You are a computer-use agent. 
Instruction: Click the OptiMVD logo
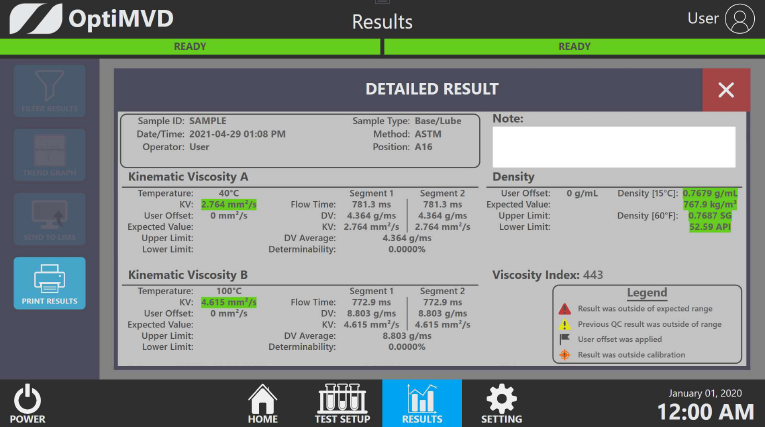click(x=91, y=19)
